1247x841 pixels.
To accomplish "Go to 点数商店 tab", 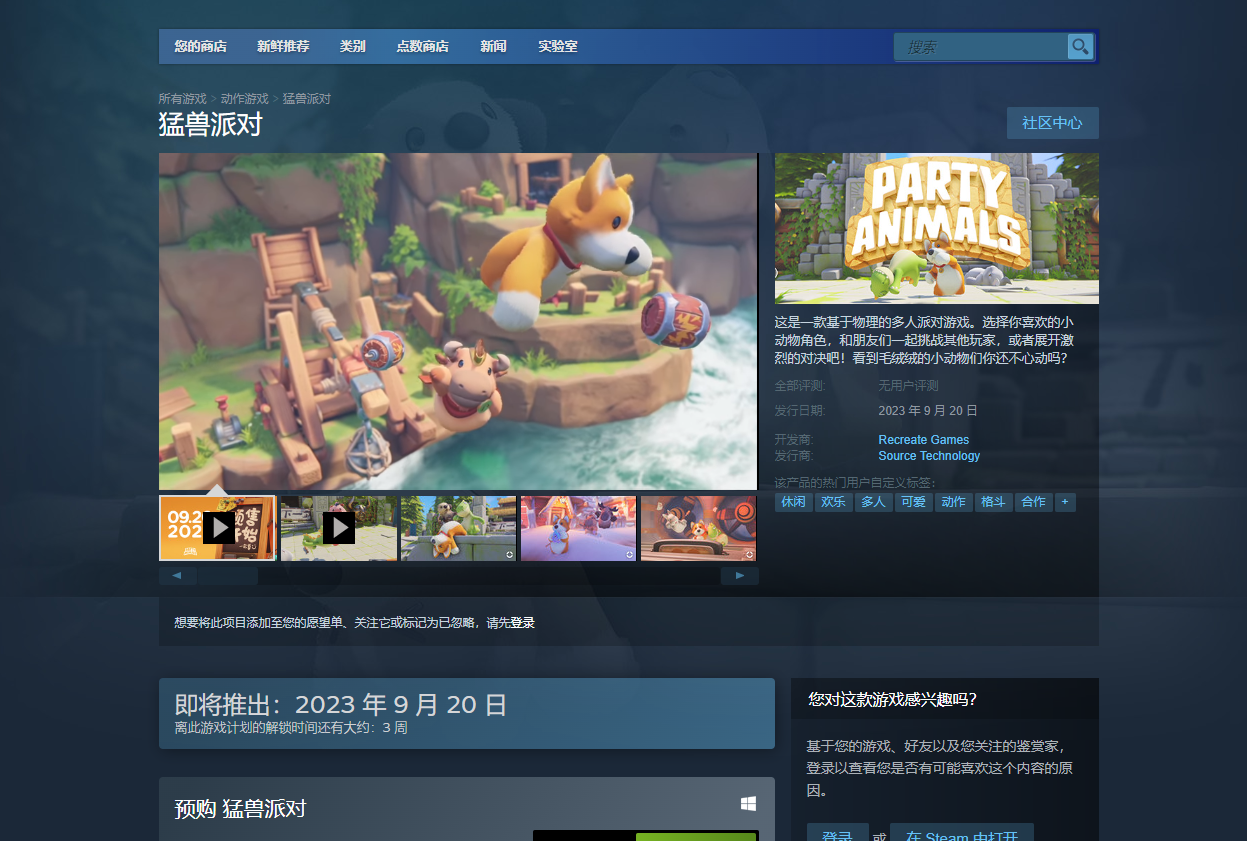I will 422,46.
